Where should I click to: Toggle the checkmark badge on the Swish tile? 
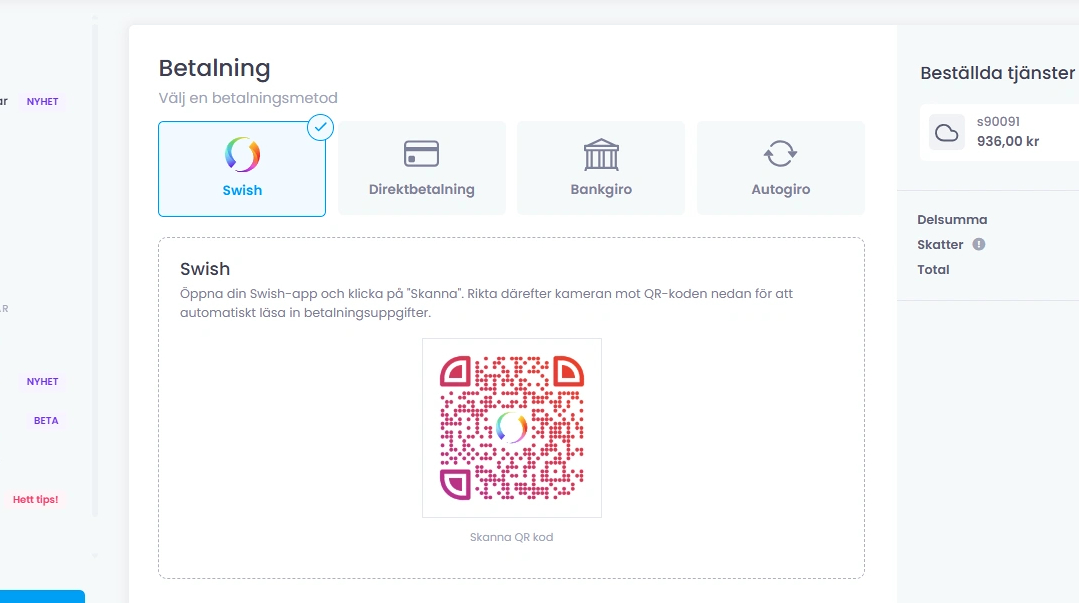point(320,127)
